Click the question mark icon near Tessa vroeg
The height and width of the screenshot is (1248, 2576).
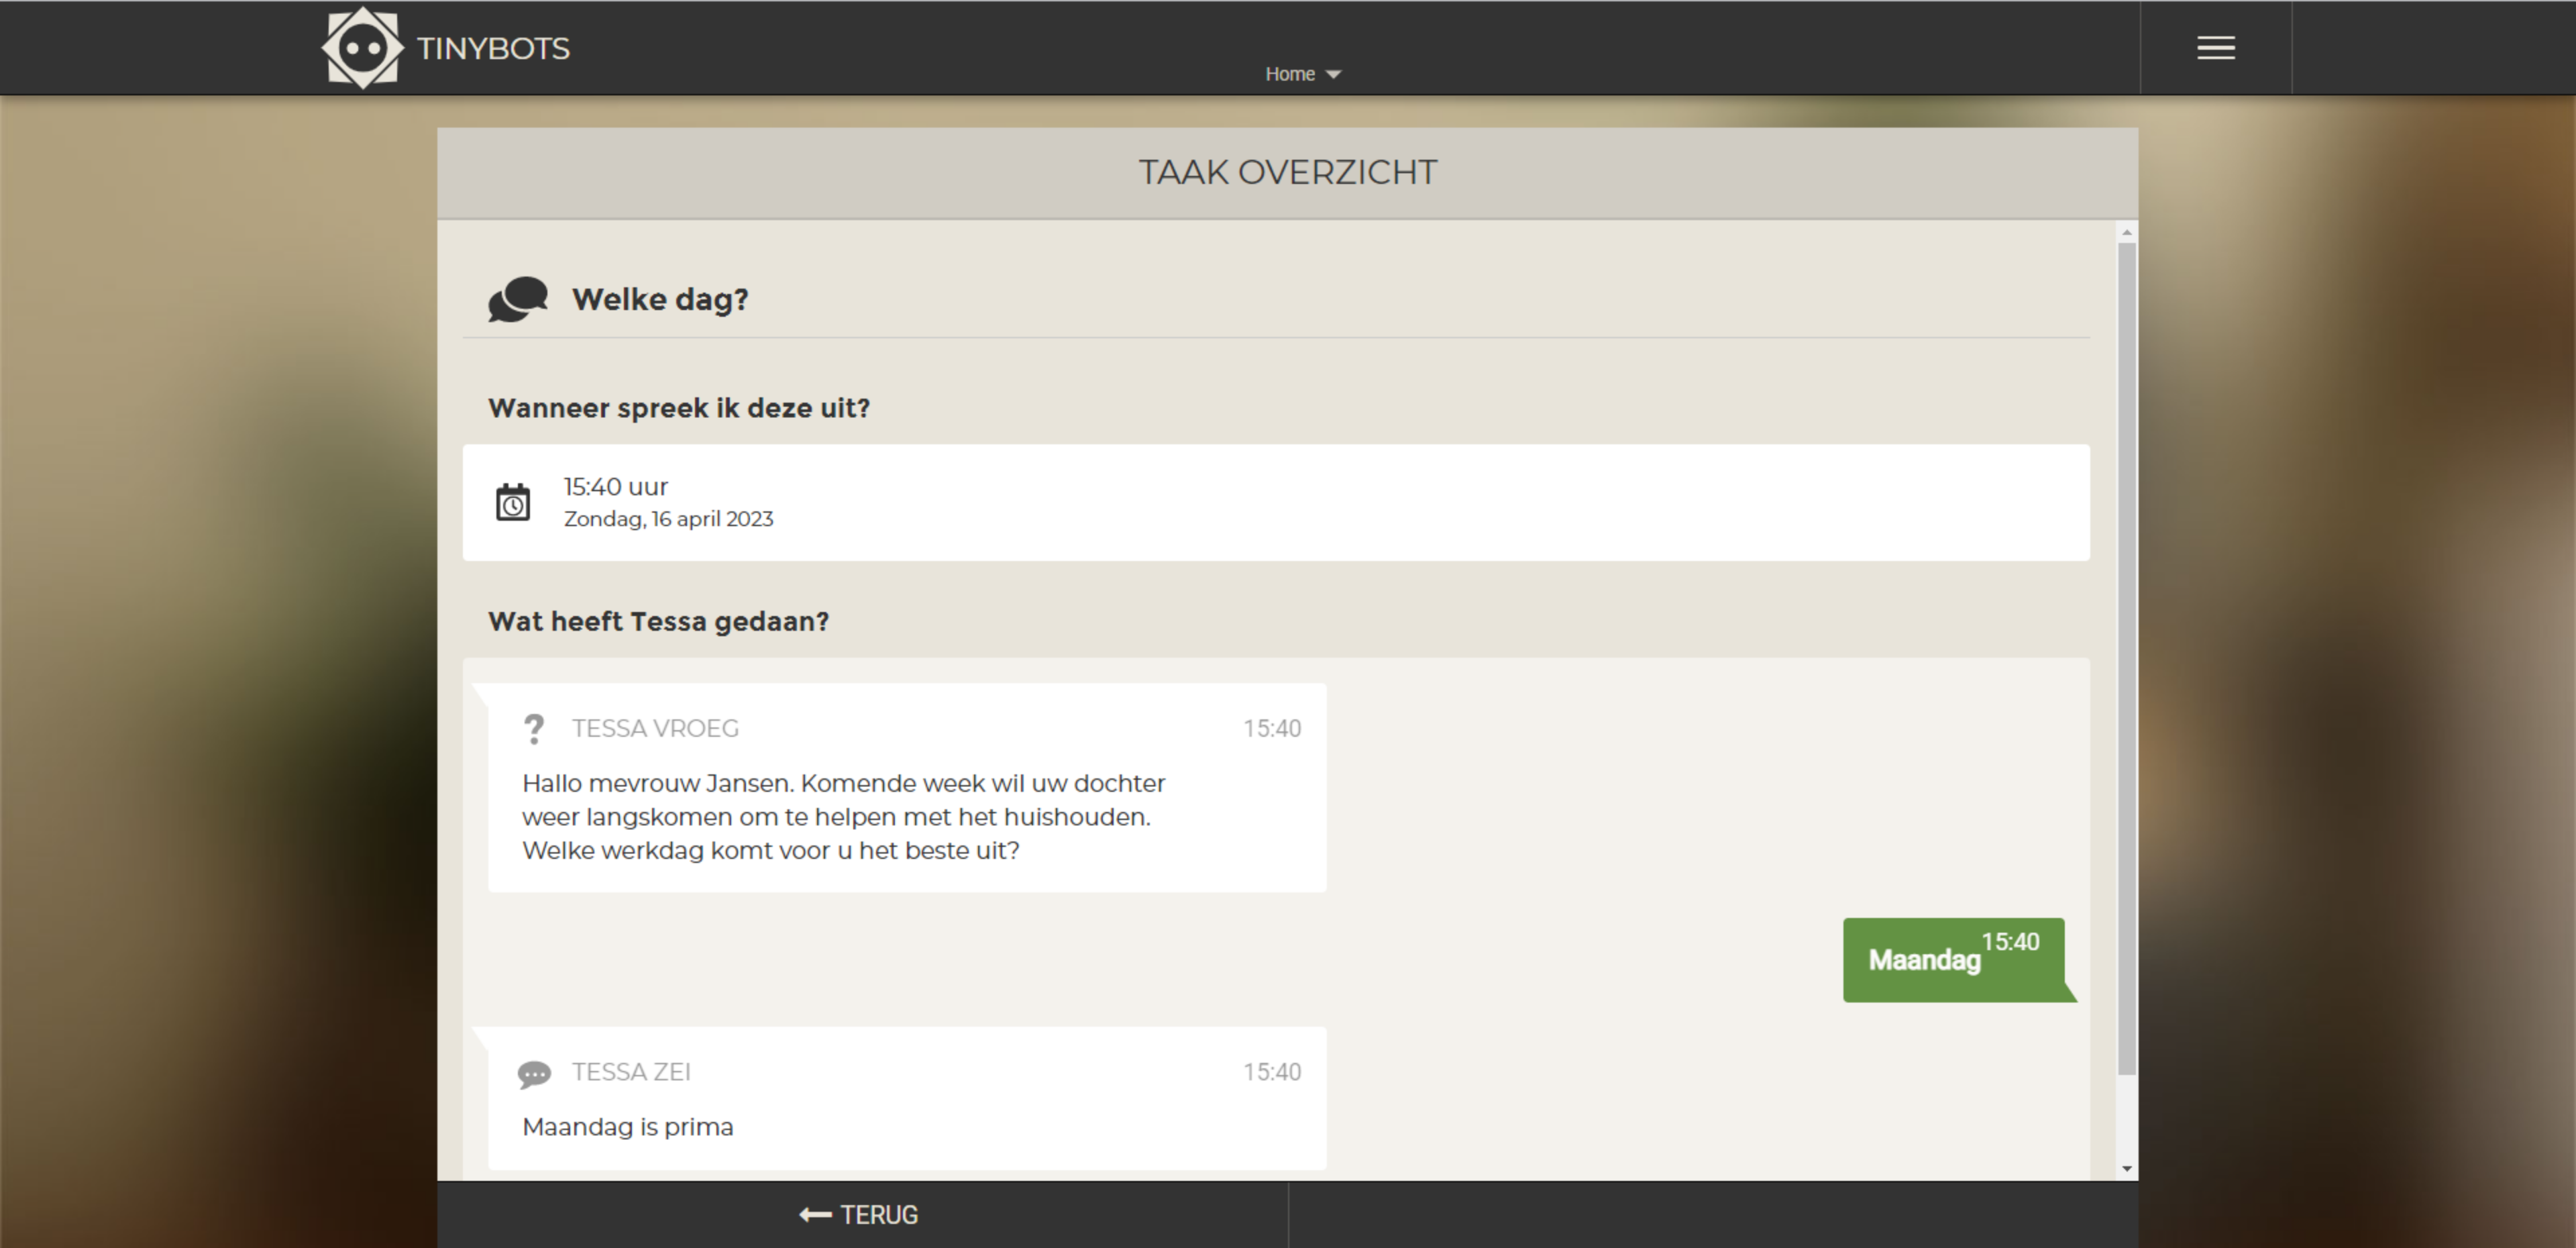[x=534, y=729]
